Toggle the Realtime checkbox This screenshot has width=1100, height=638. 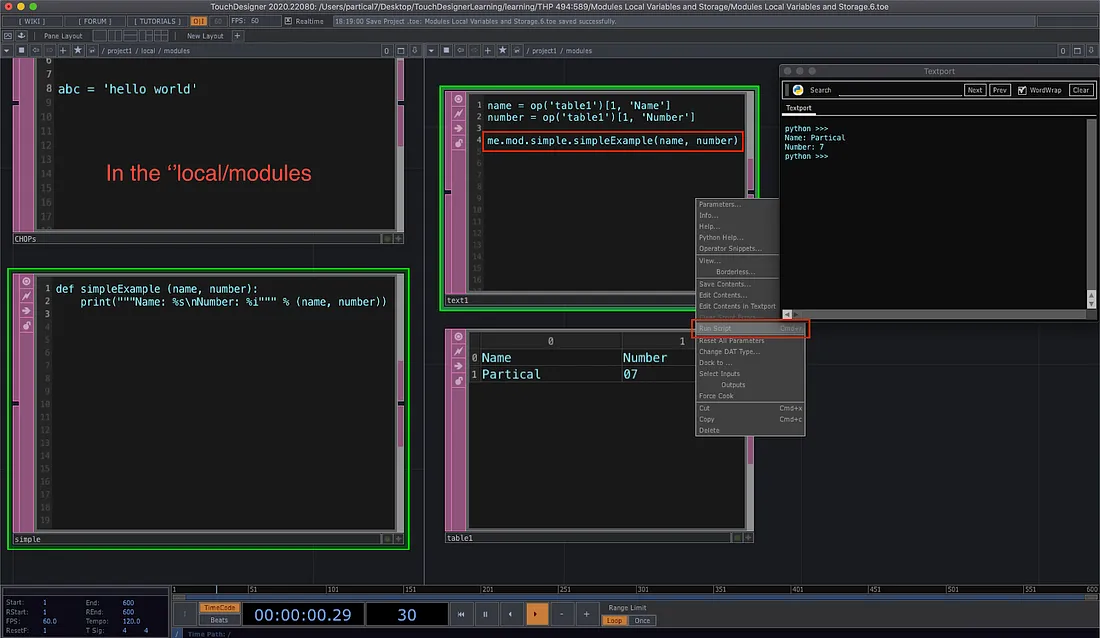pyautogui.click(x=287, y=21)
